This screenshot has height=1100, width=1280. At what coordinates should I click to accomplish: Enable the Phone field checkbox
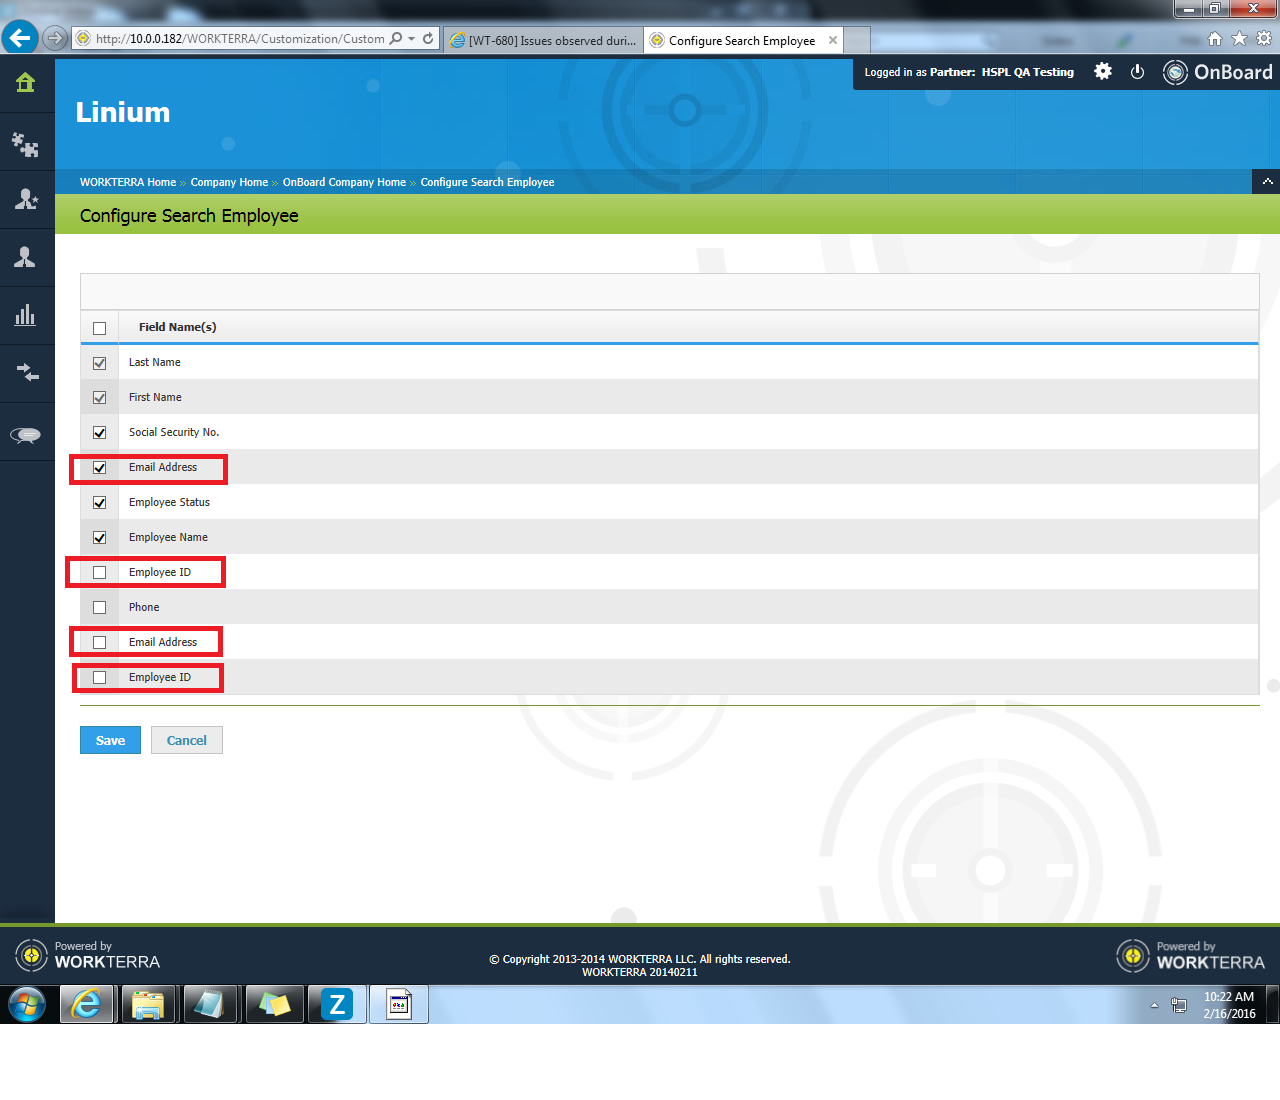point(100,608)
